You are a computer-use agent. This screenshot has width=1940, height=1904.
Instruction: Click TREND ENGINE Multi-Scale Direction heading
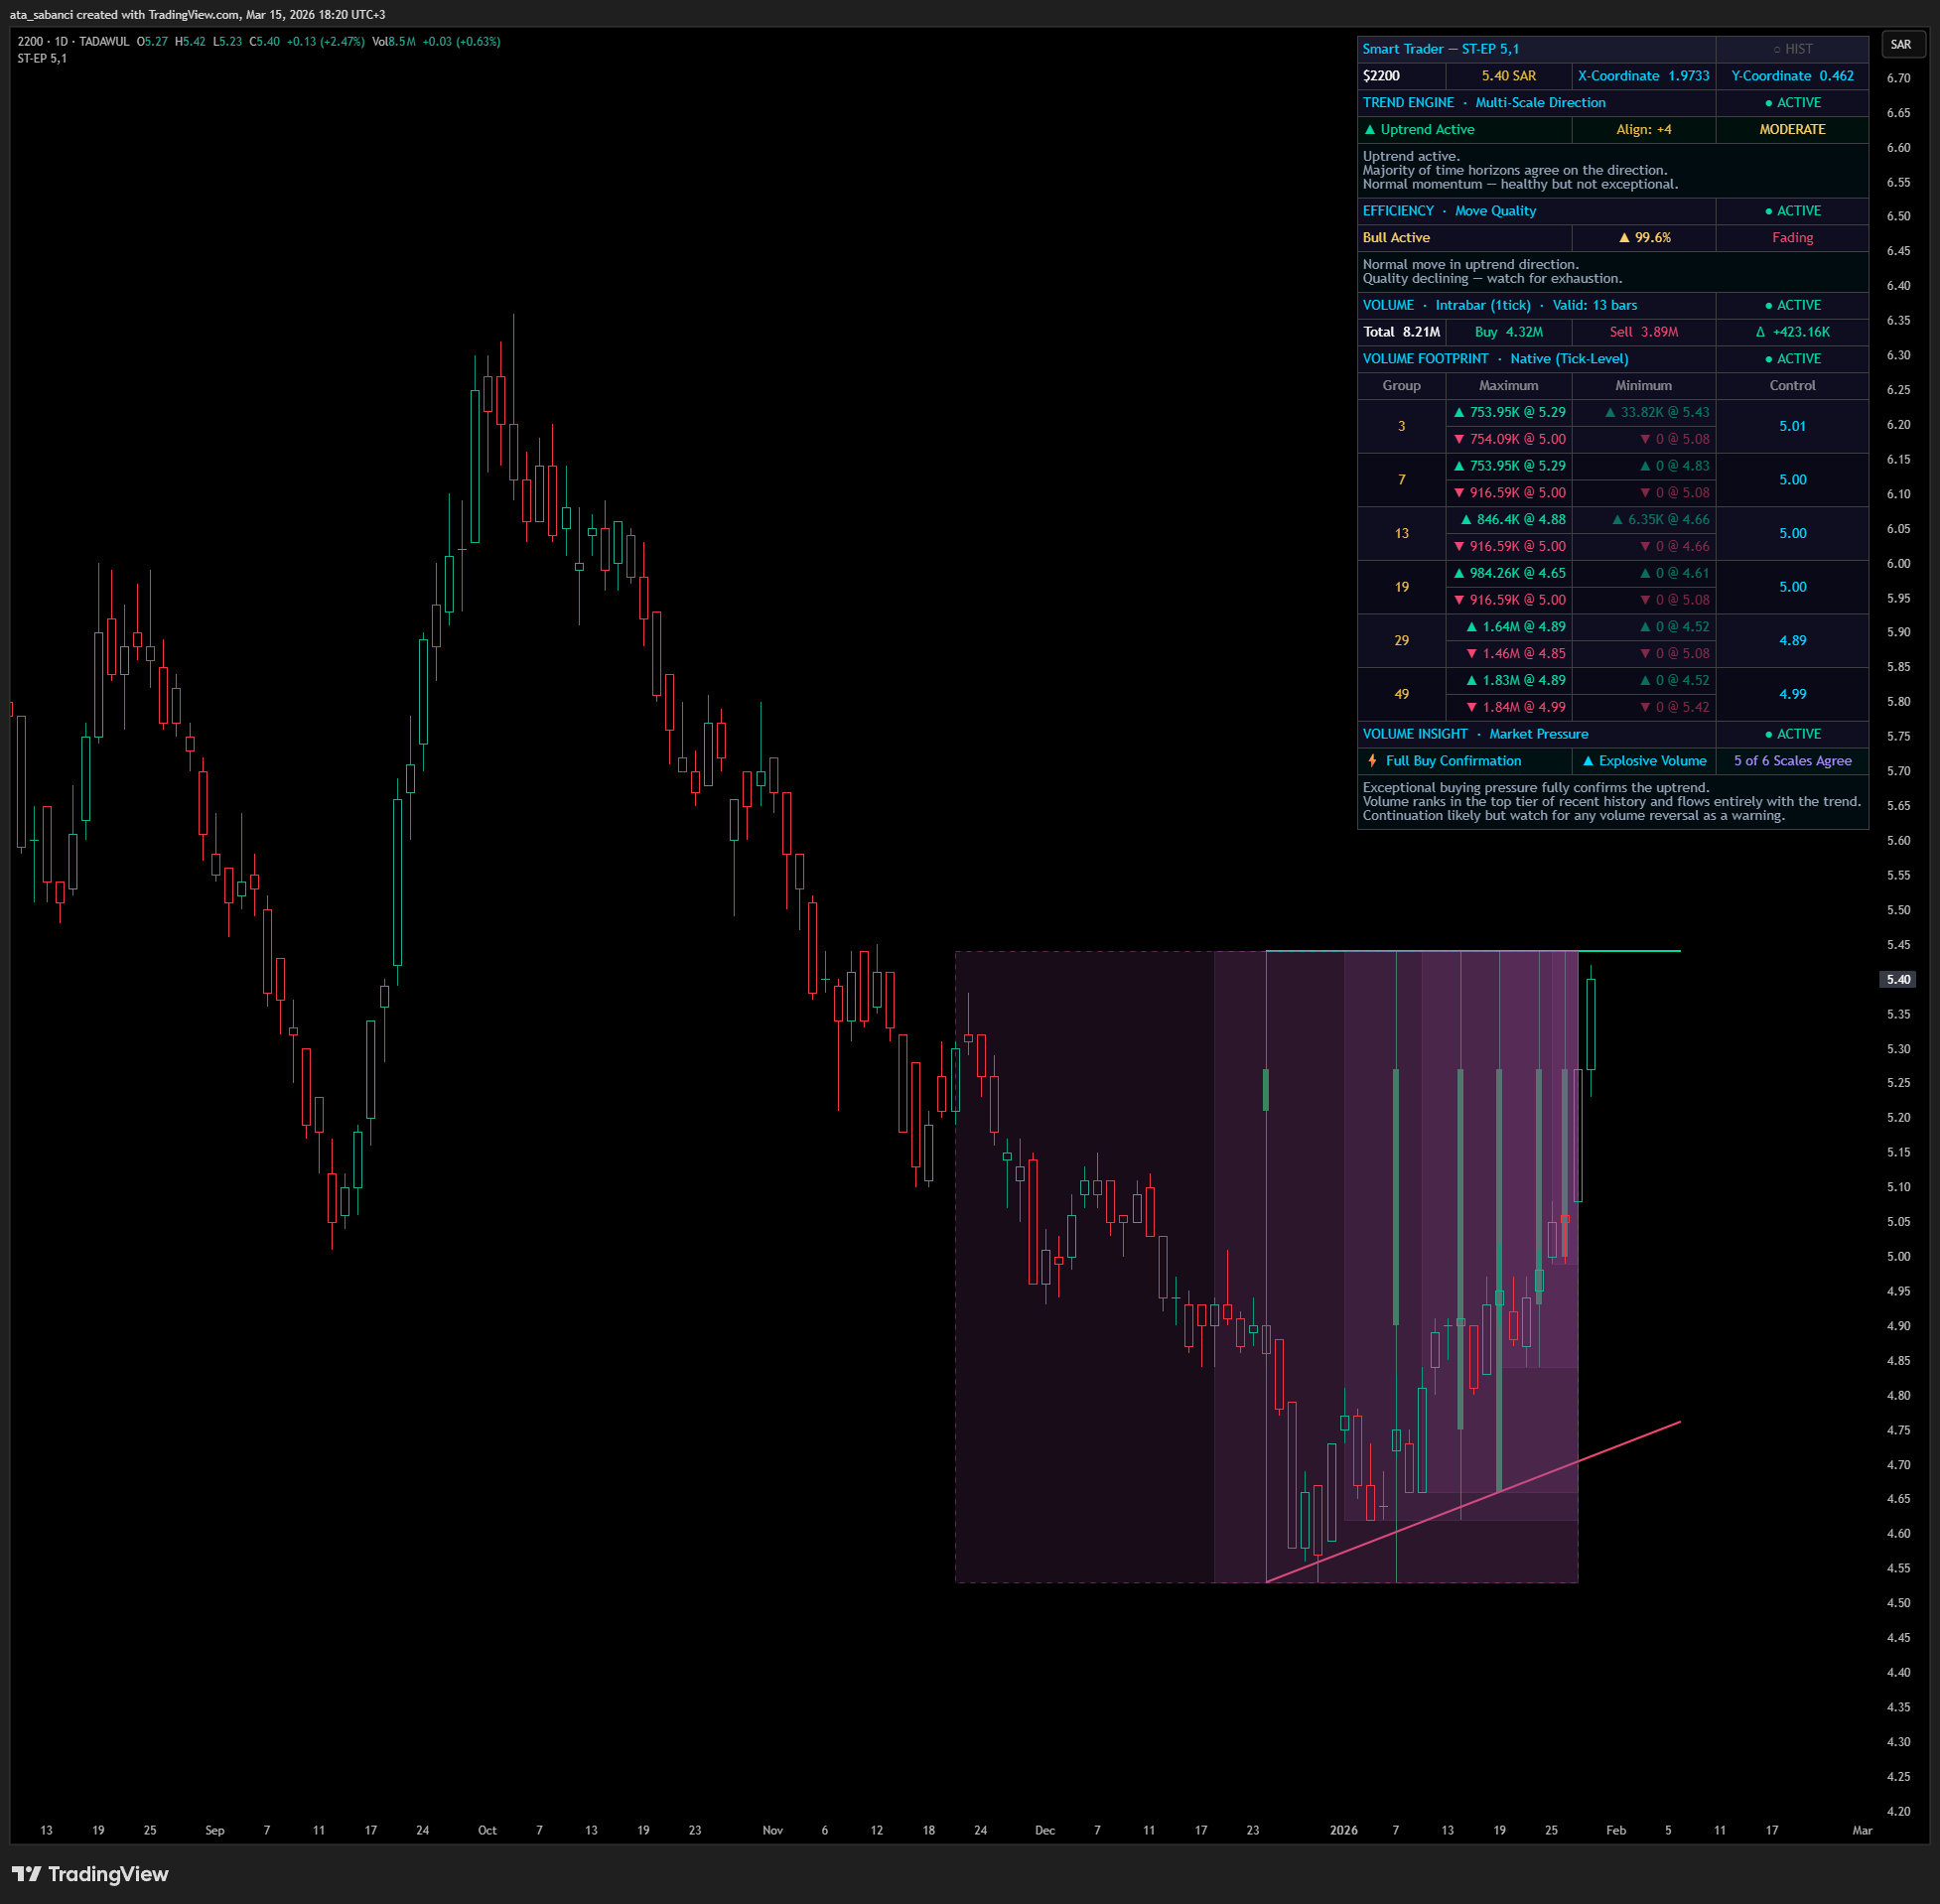[x=1536, y=103]
